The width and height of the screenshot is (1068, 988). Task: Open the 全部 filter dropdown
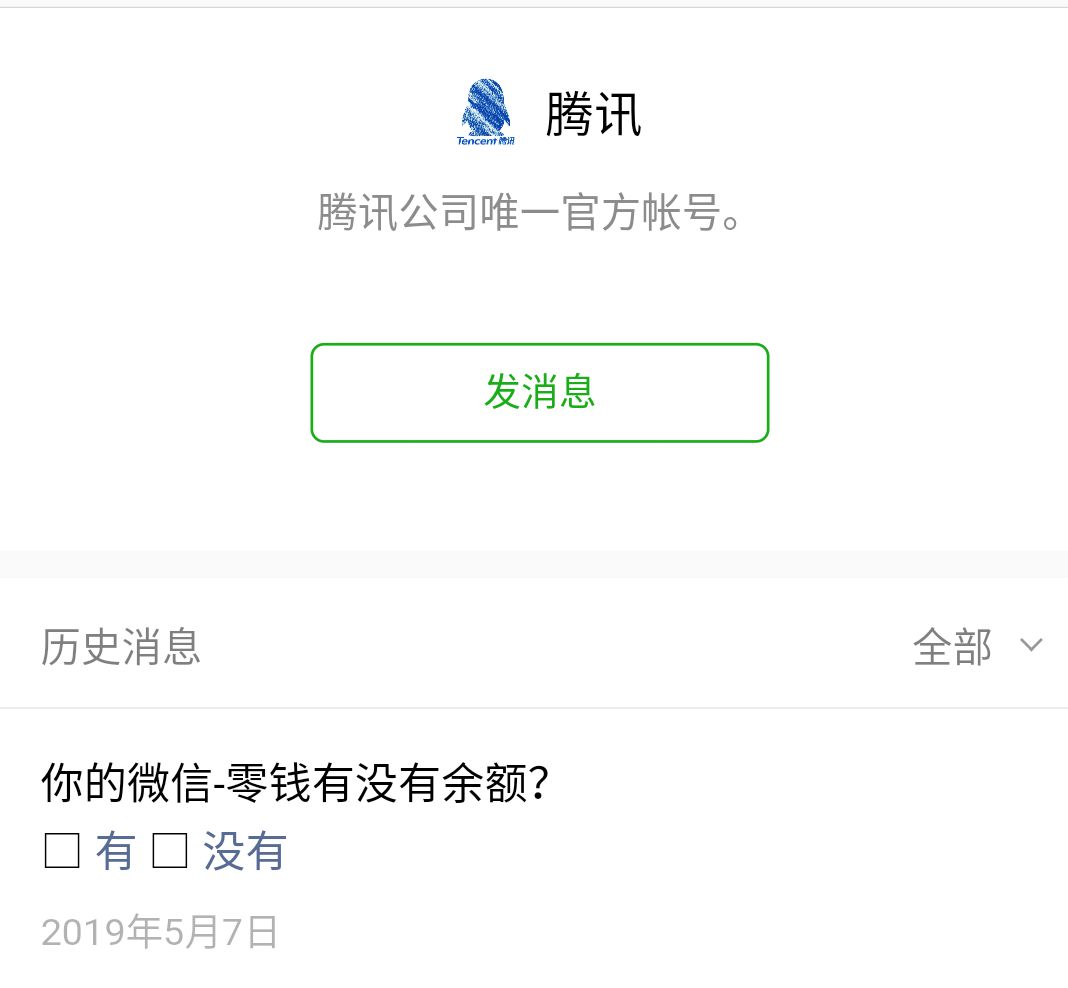click(953, 647)
